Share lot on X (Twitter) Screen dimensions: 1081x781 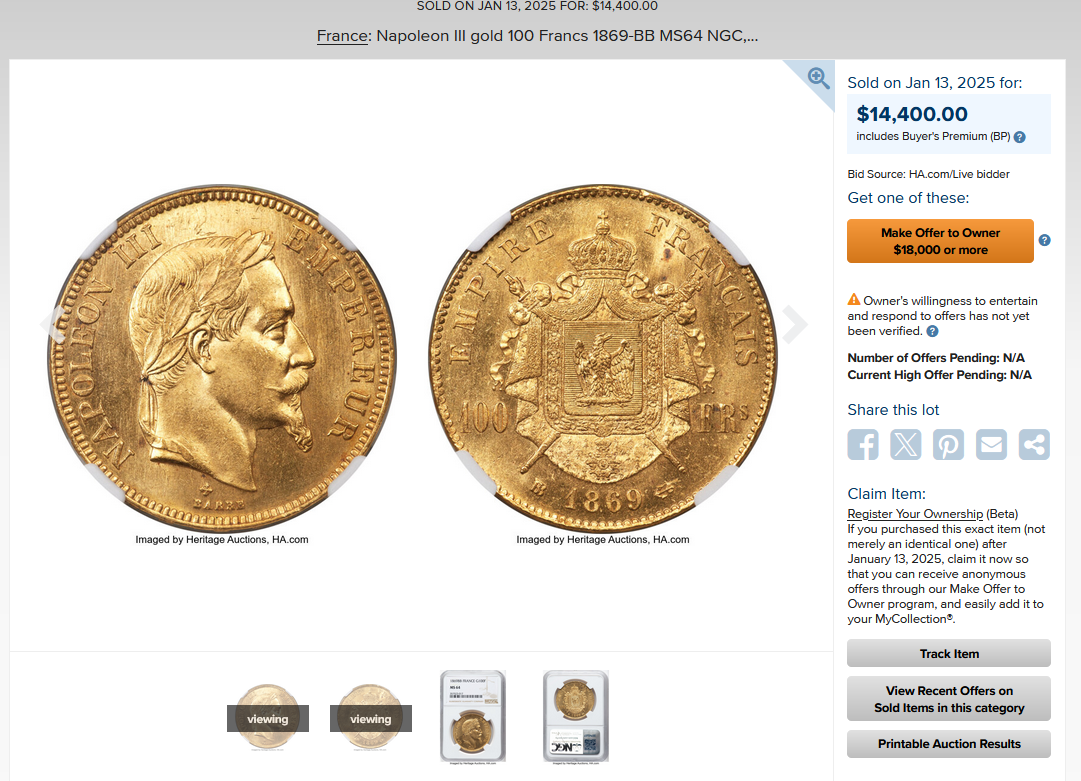point(905,445)
